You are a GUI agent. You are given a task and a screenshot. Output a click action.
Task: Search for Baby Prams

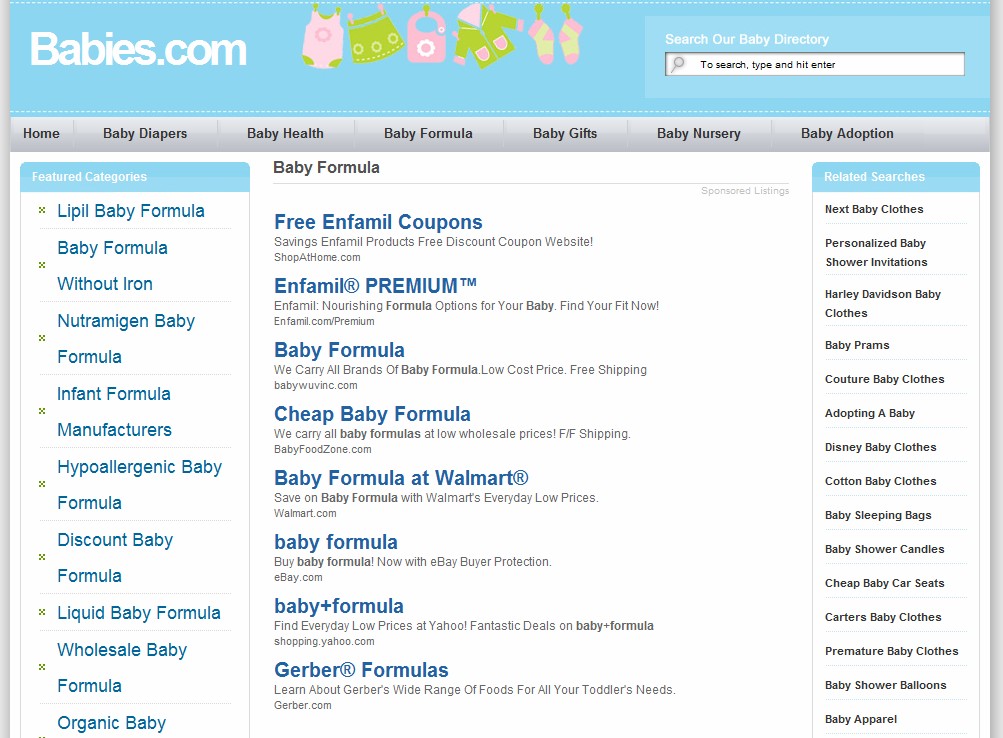[x=857, y=345]
